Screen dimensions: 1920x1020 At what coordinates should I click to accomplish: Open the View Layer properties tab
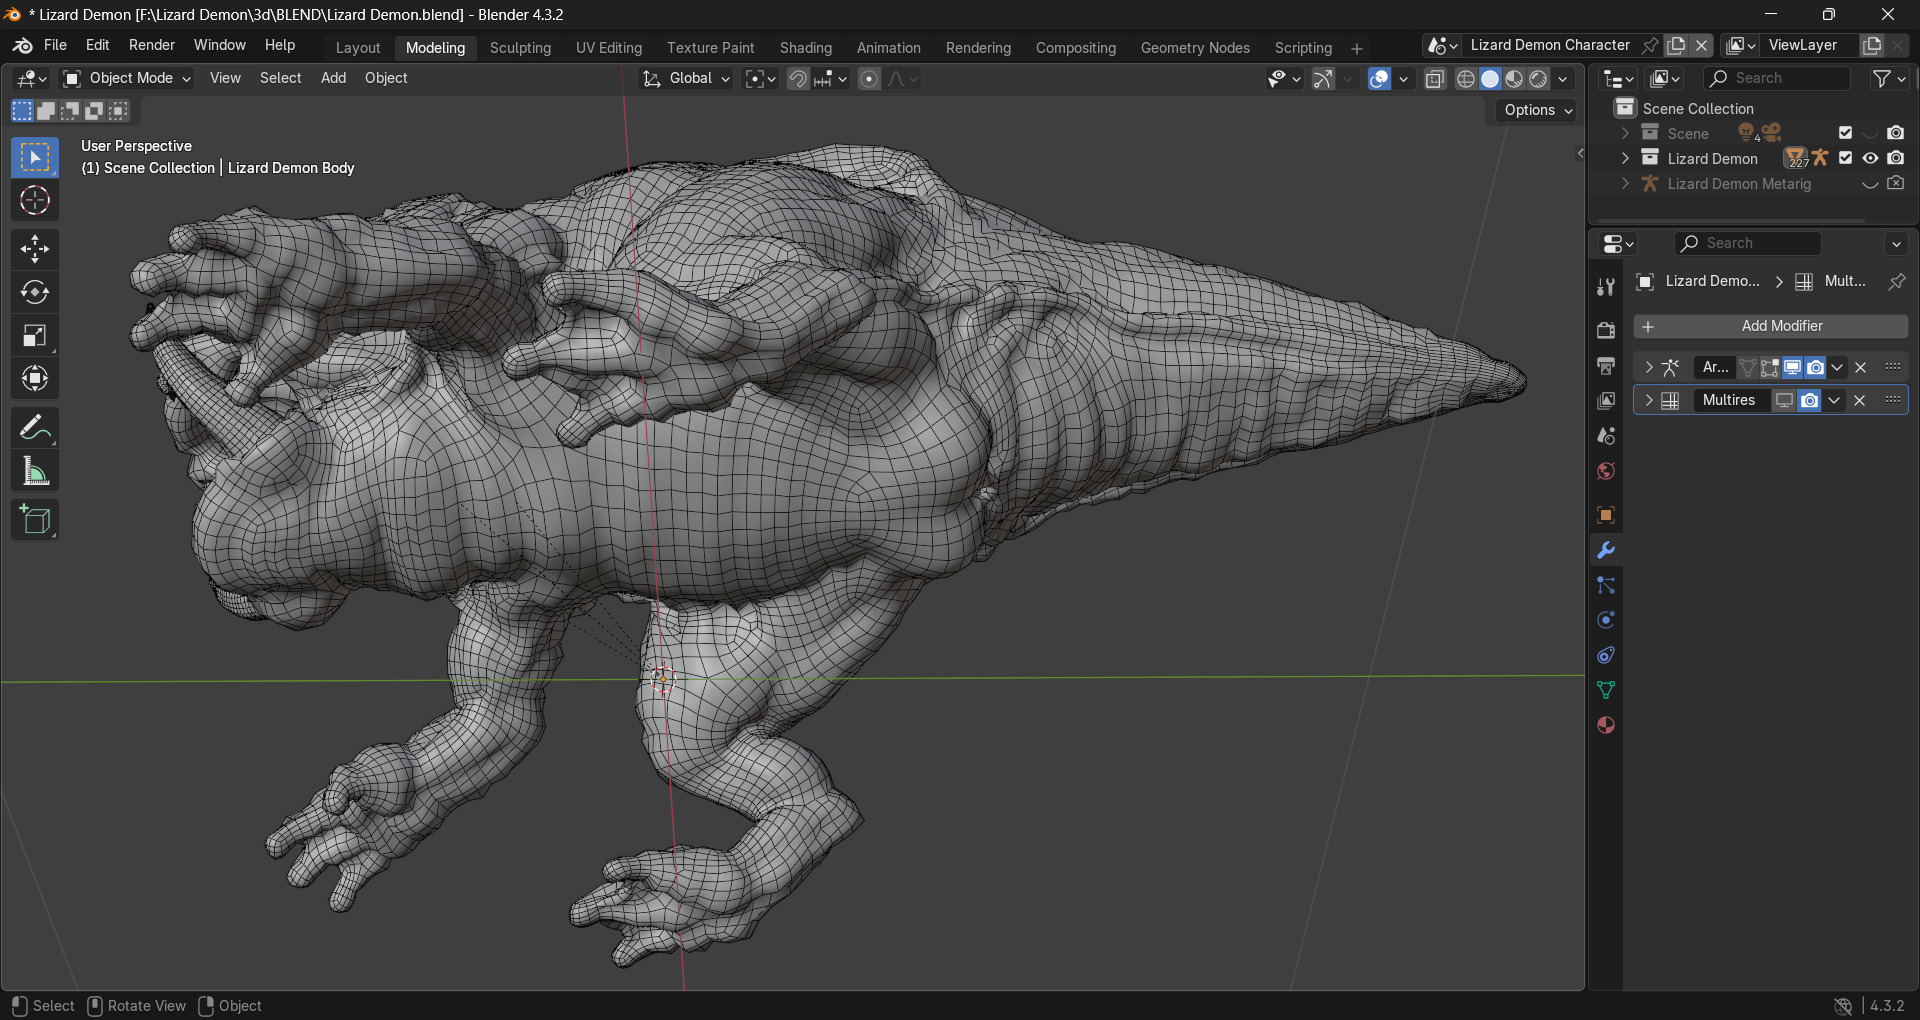click(x=1606, y=401)
